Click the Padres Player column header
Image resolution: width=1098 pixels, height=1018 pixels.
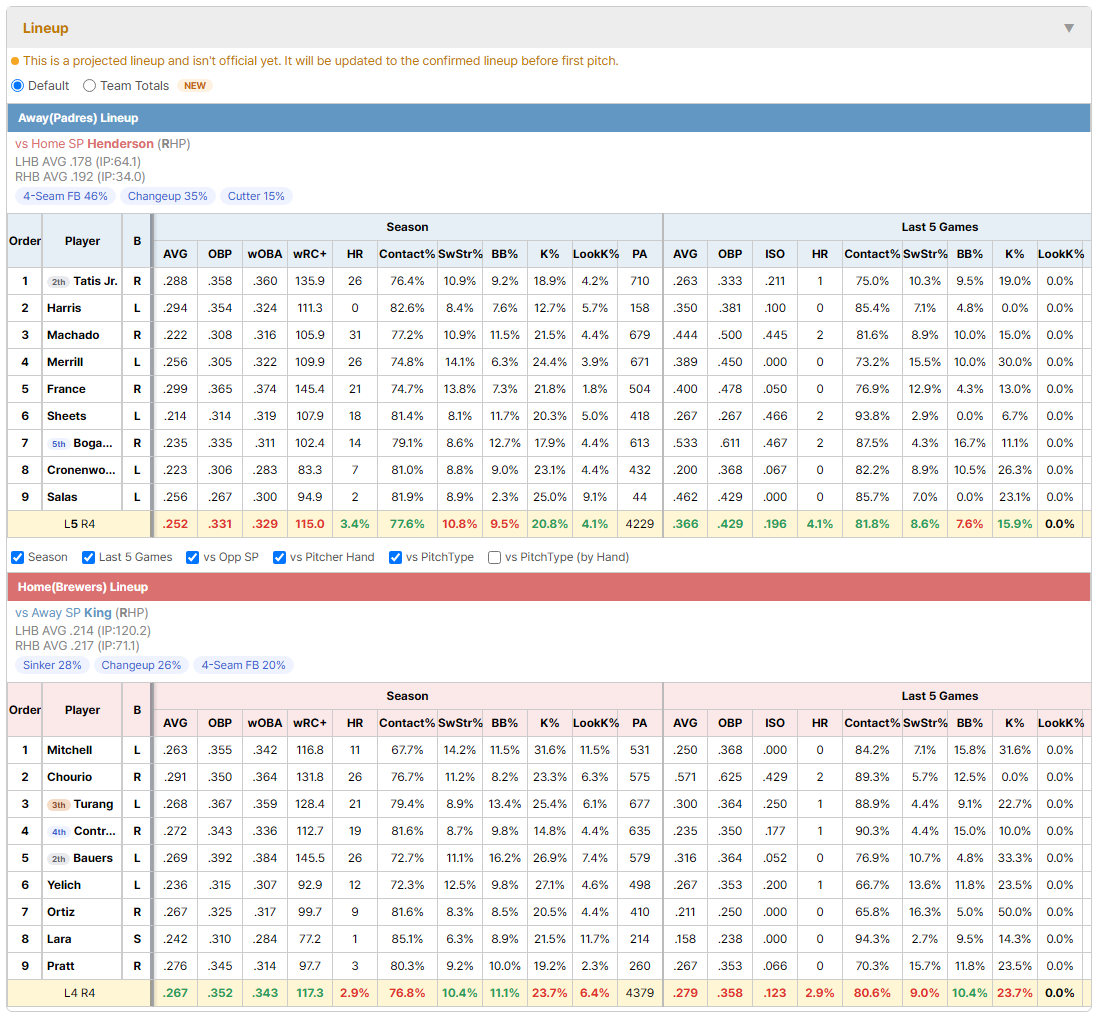82,241
